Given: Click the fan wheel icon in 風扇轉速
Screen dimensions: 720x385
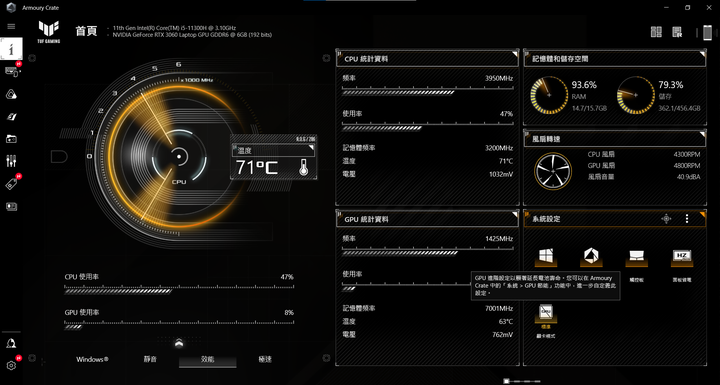Looking at the screenshot, I should (x=553, y=171).
